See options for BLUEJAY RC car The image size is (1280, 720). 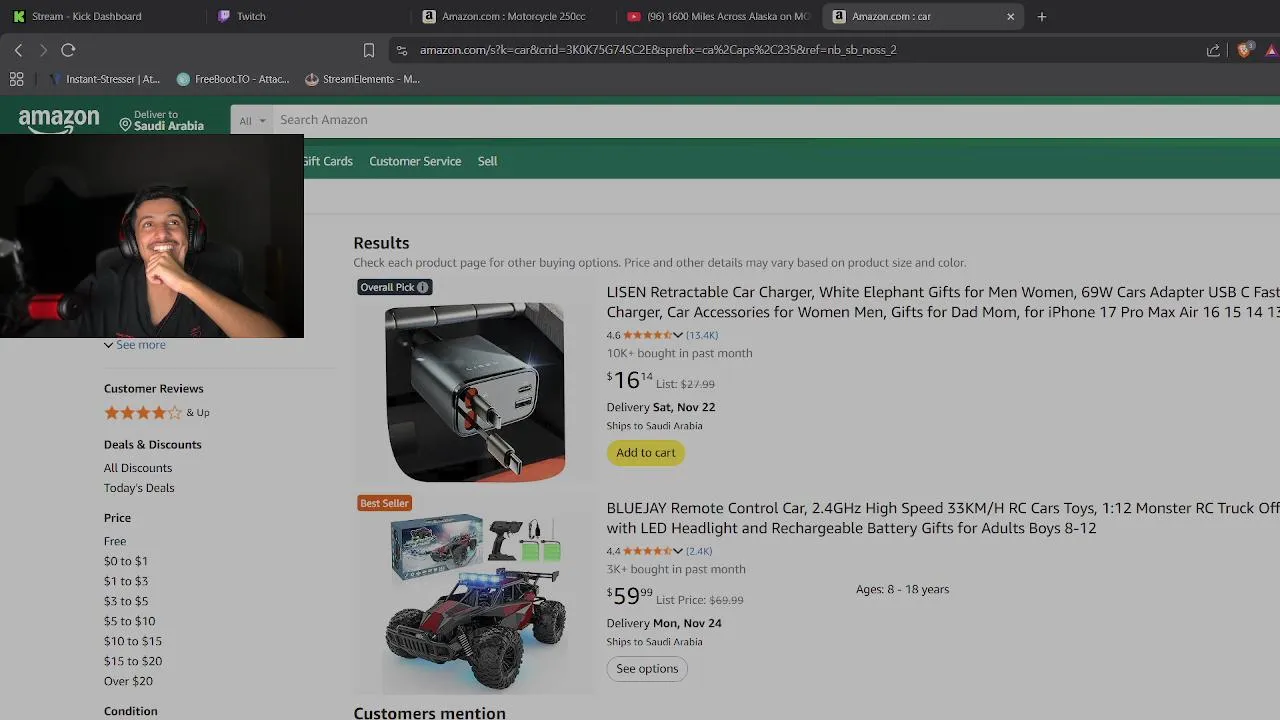click(647, 669)
